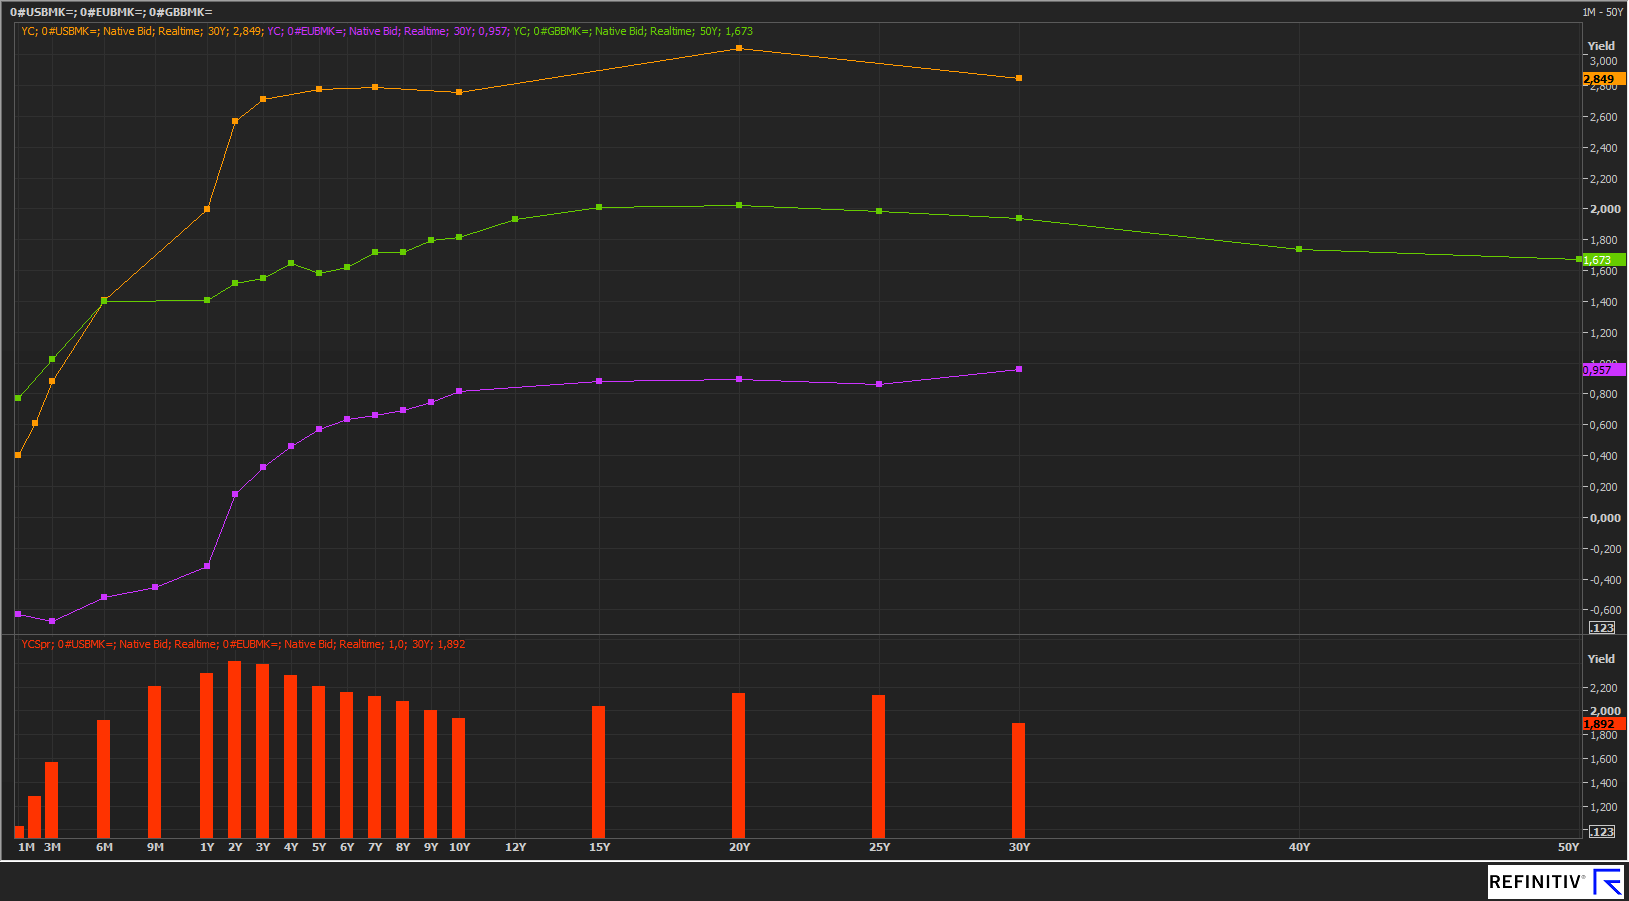
Task: Click the purple data point at 30Y
Action: [1019, 369]
